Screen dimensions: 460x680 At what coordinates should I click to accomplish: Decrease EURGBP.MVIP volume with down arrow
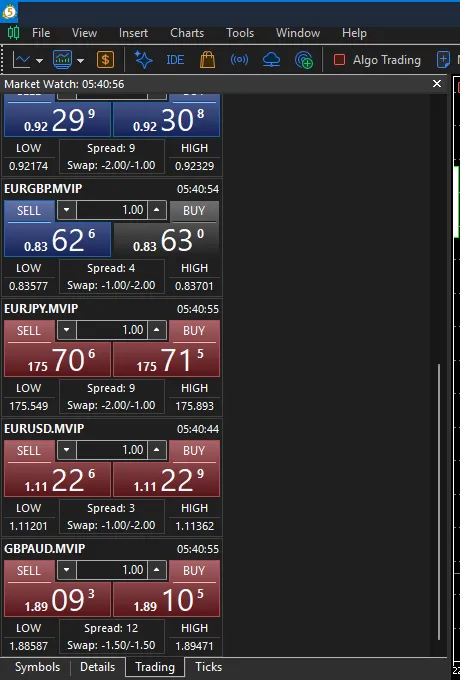coord(66,210)
